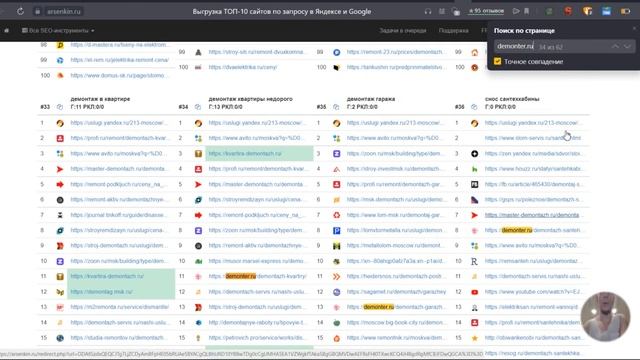This screenshot has width=640, height=360.
Task: Open demonter.ru highlighted link in column #35 row 13
Action: tap(396, 307)
